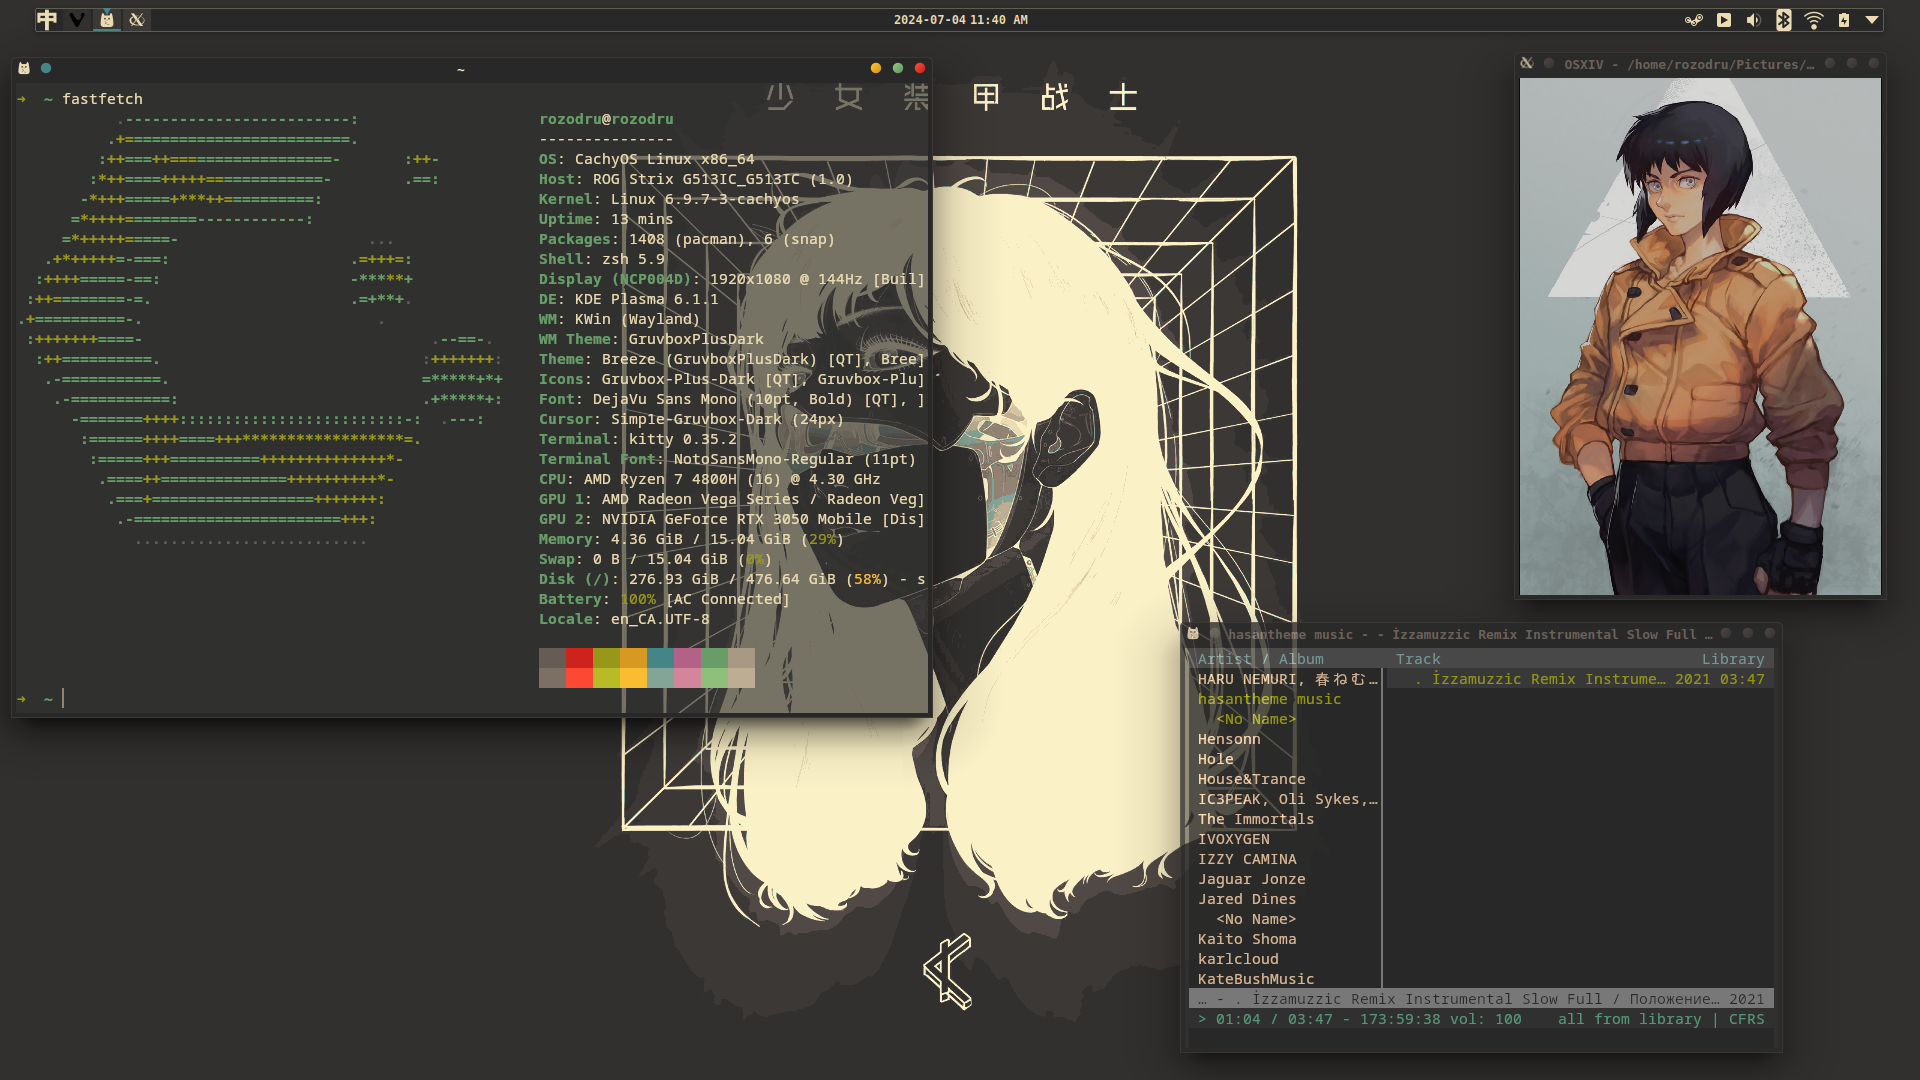Open the Wi-Fi network tray icon

(x=1813, y=19)
